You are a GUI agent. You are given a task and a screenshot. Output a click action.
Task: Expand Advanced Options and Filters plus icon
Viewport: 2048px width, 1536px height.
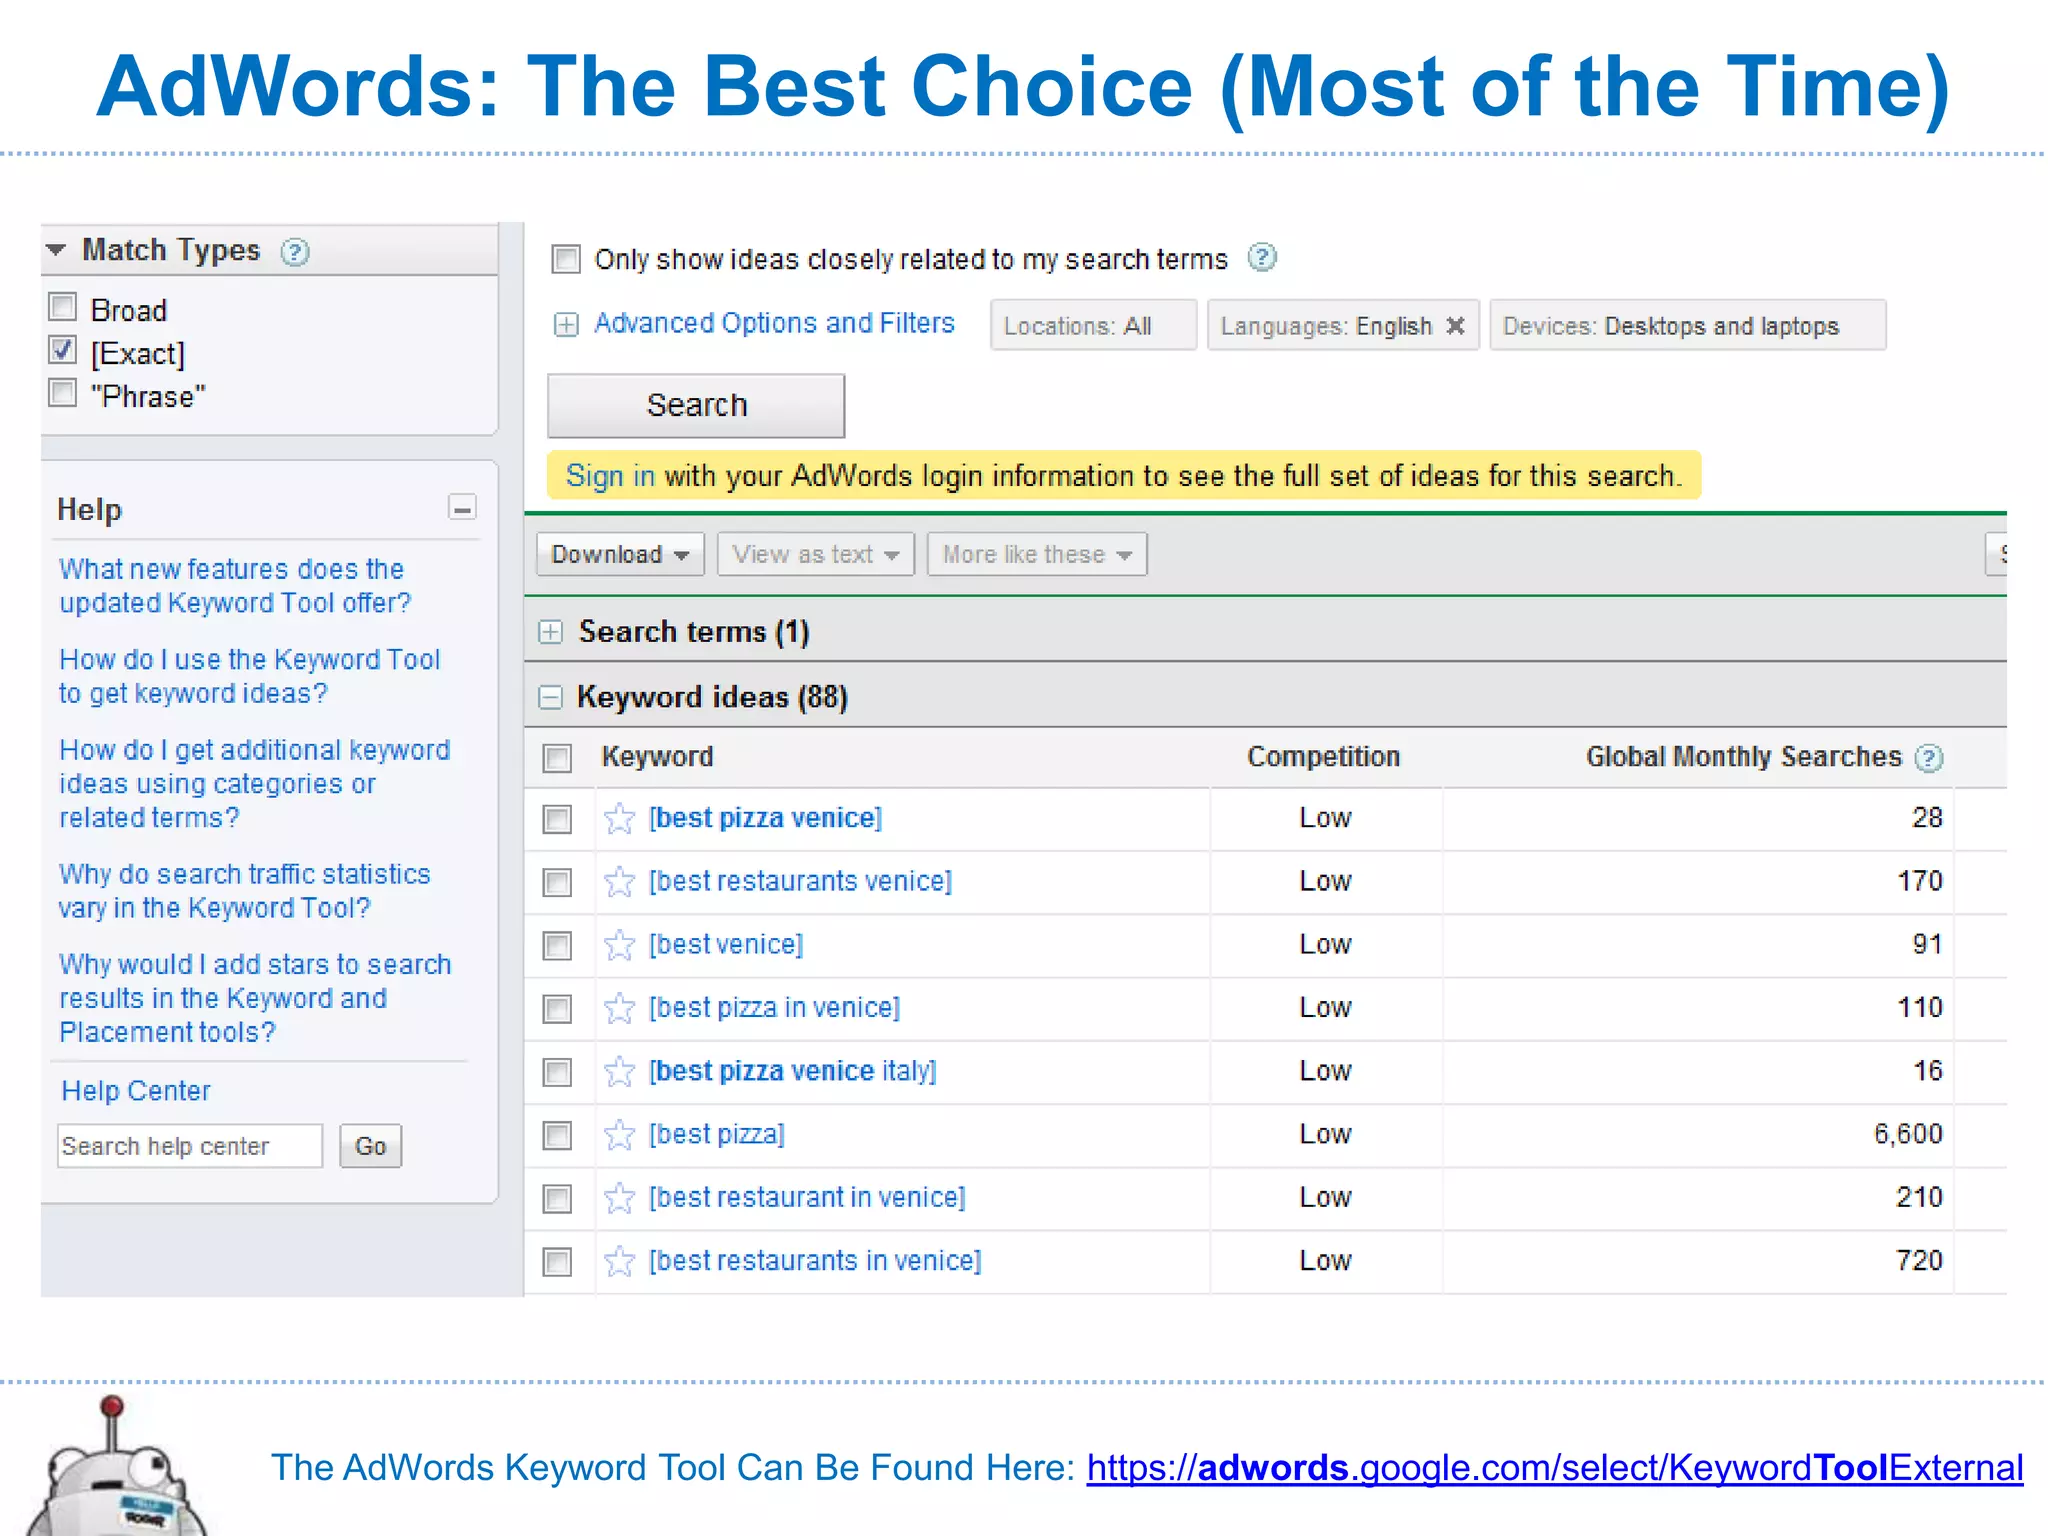(x=566, y=325)
